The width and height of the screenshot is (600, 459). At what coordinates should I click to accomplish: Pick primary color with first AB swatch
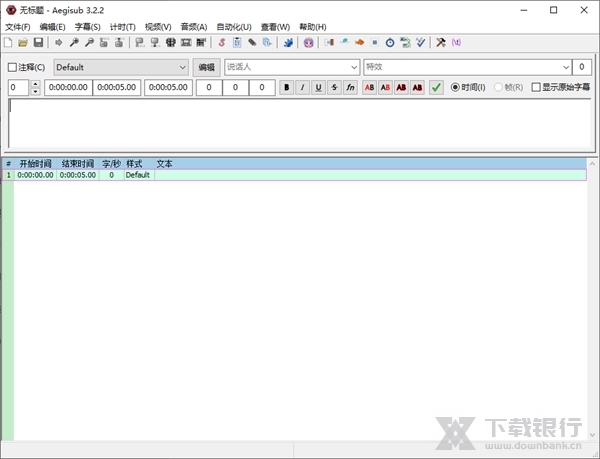(x=369, y=88)
